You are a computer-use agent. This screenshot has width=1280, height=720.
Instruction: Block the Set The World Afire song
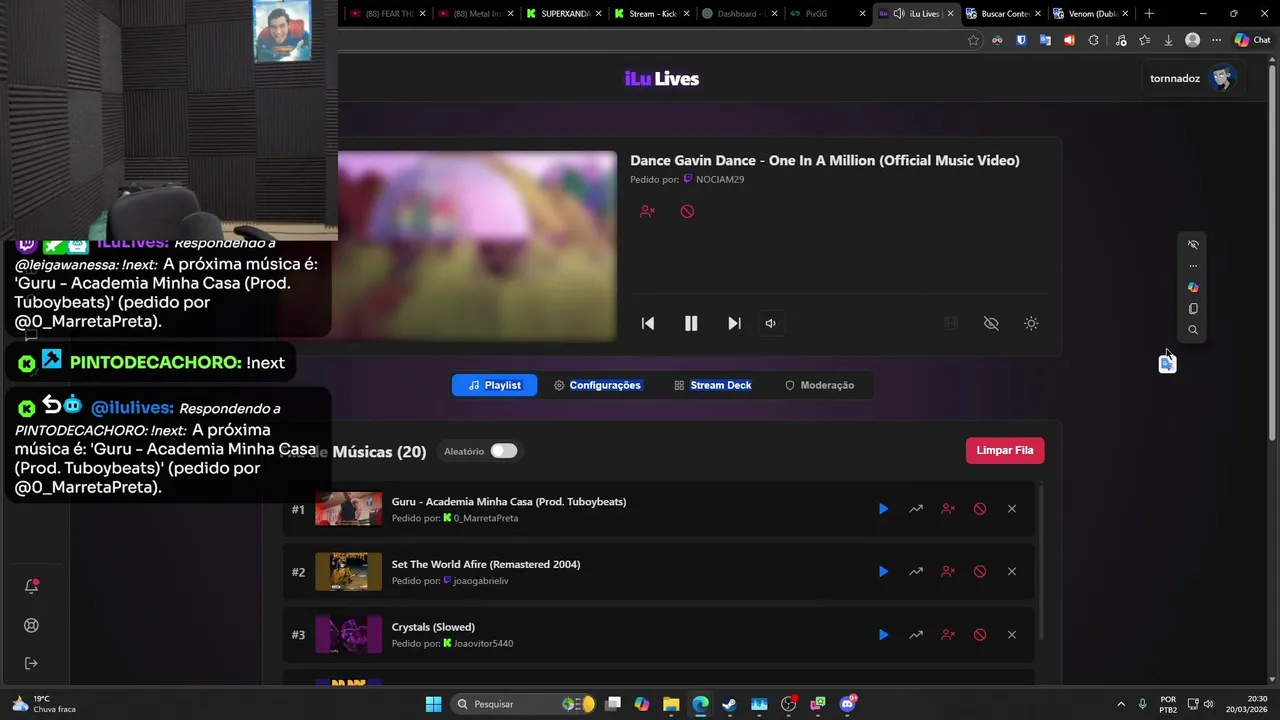coord(980,572)
